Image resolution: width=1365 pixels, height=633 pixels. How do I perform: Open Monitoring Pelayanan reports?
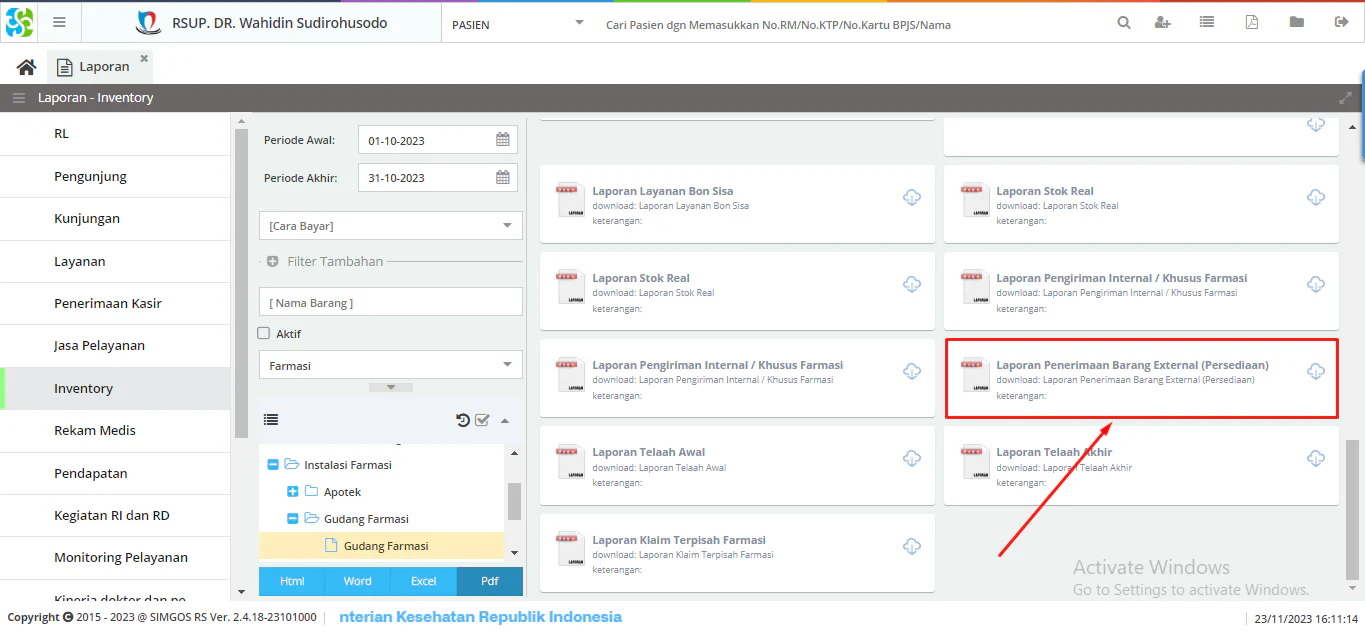click(115, 557)
